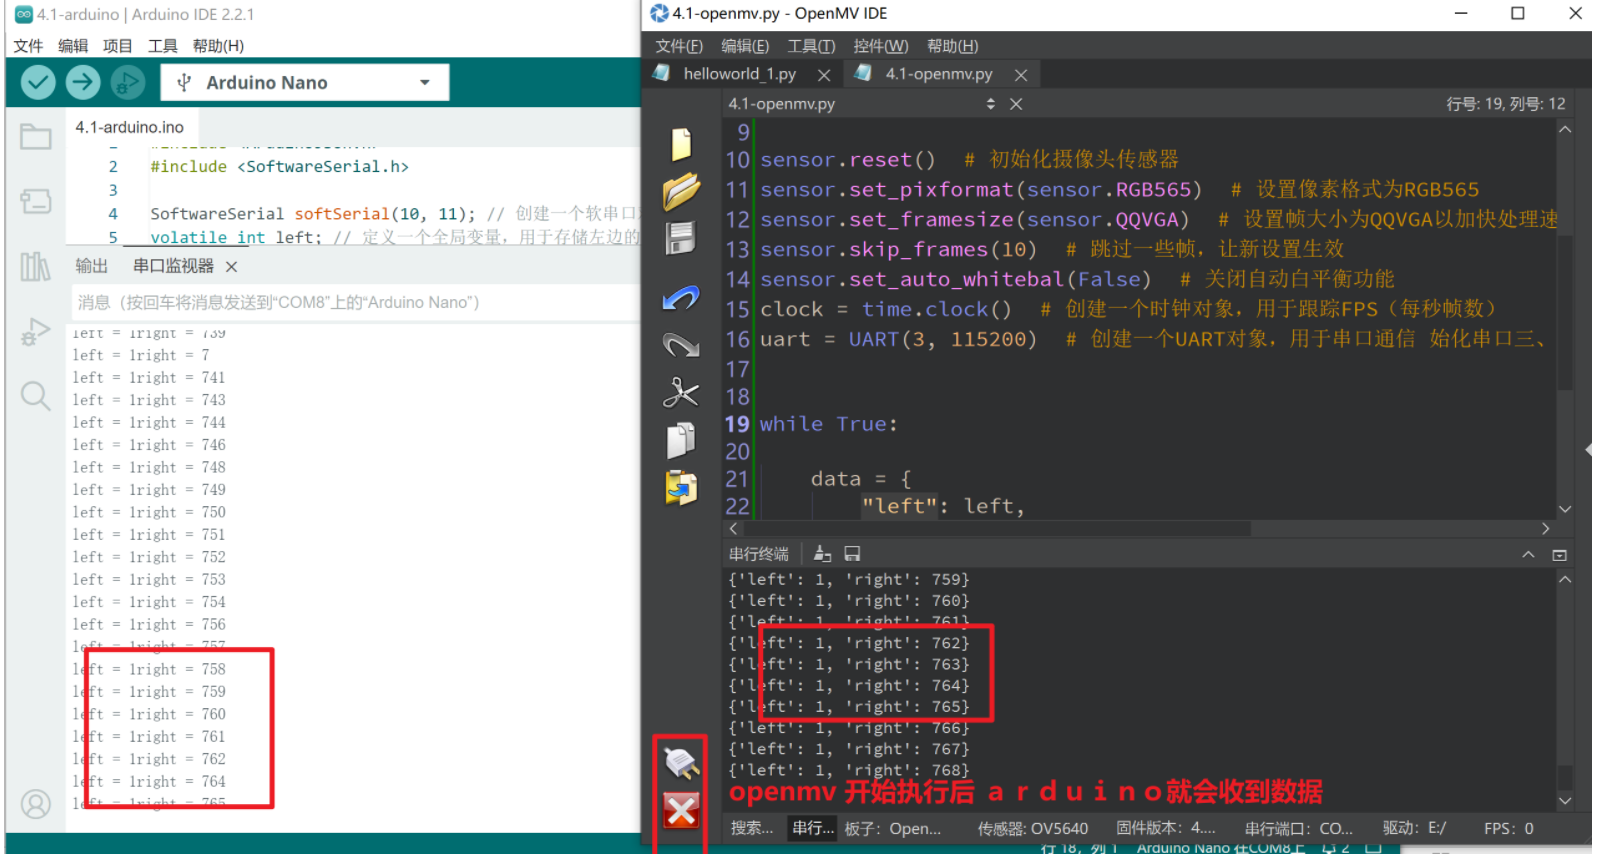
Task: Click 行号: 19, 列号: 12 indicator
Action: pos(1505,104)
